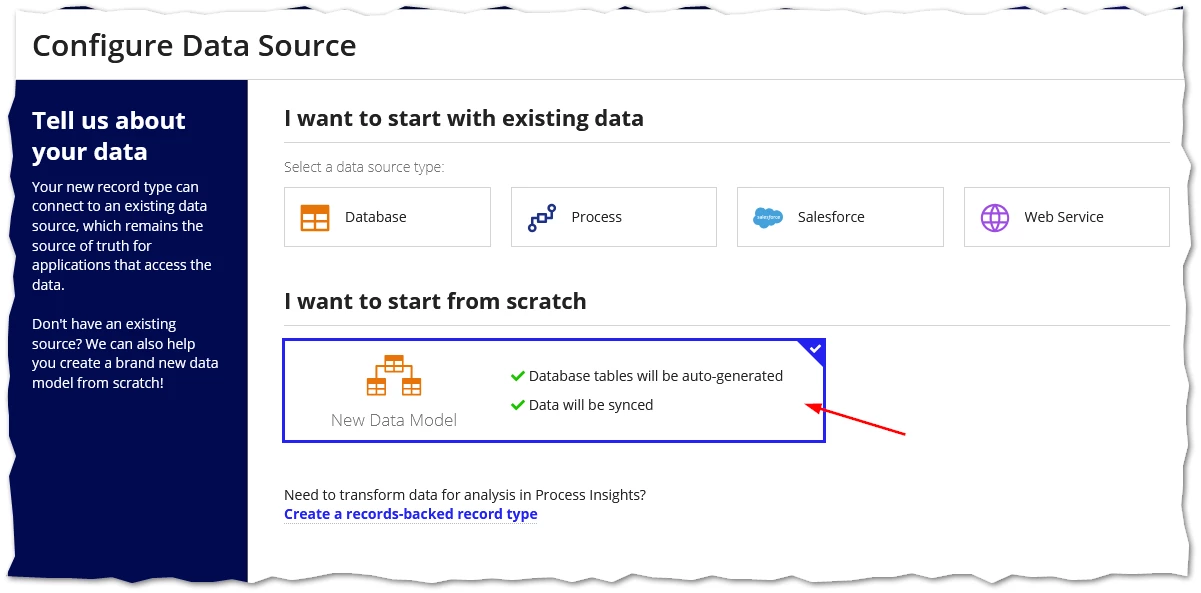Click green check beside Data will be synced
1201x593 pixels.
point(518,405)
